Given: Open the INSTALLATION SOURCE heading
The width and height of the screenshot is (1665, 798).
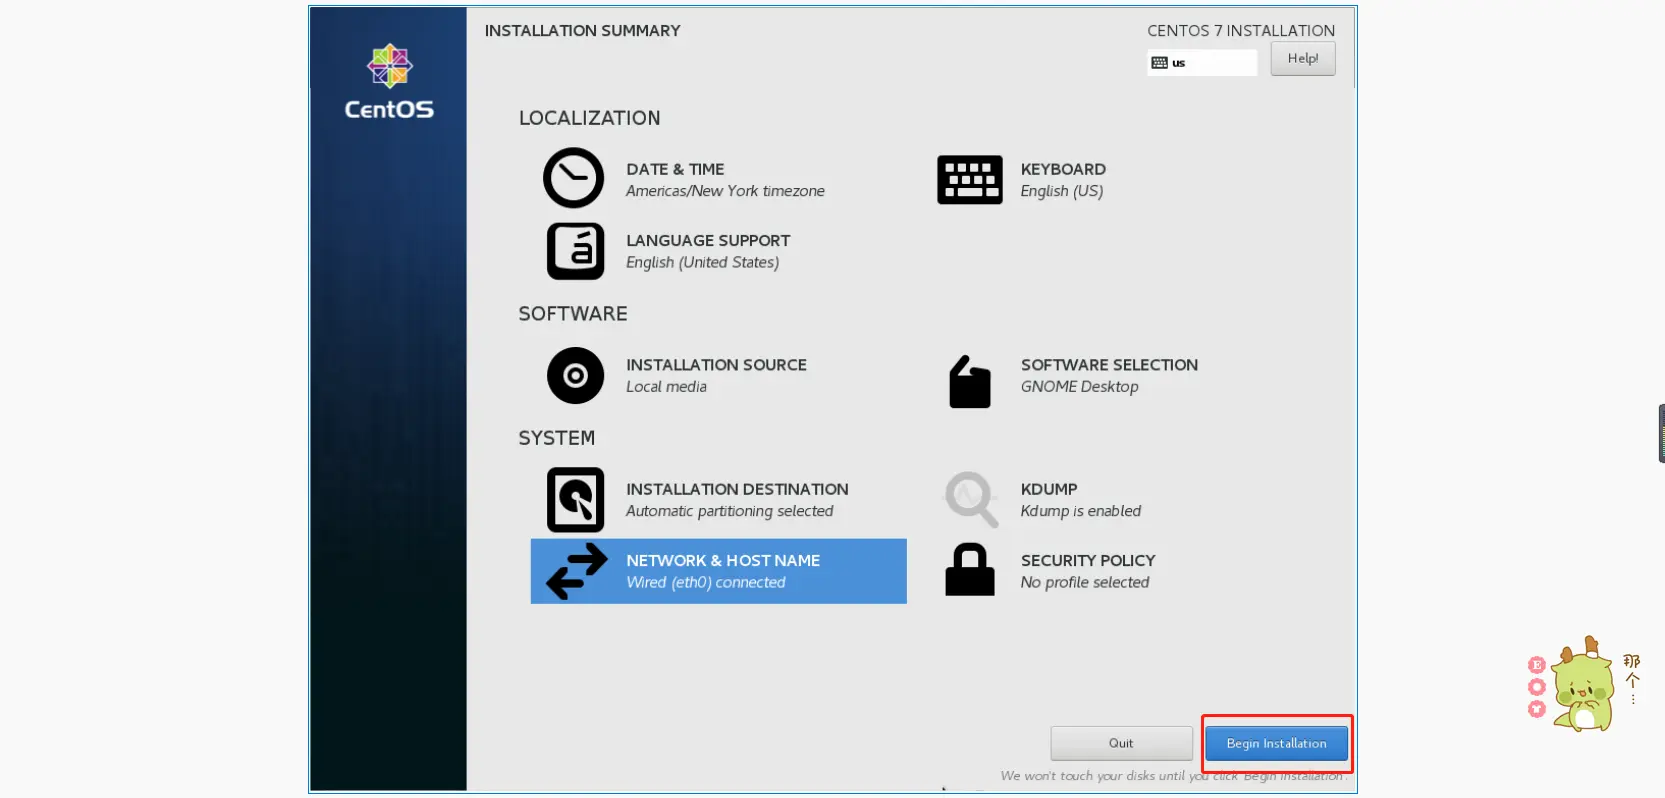Looking at the screenshot, I should click(x=716, y=365).
